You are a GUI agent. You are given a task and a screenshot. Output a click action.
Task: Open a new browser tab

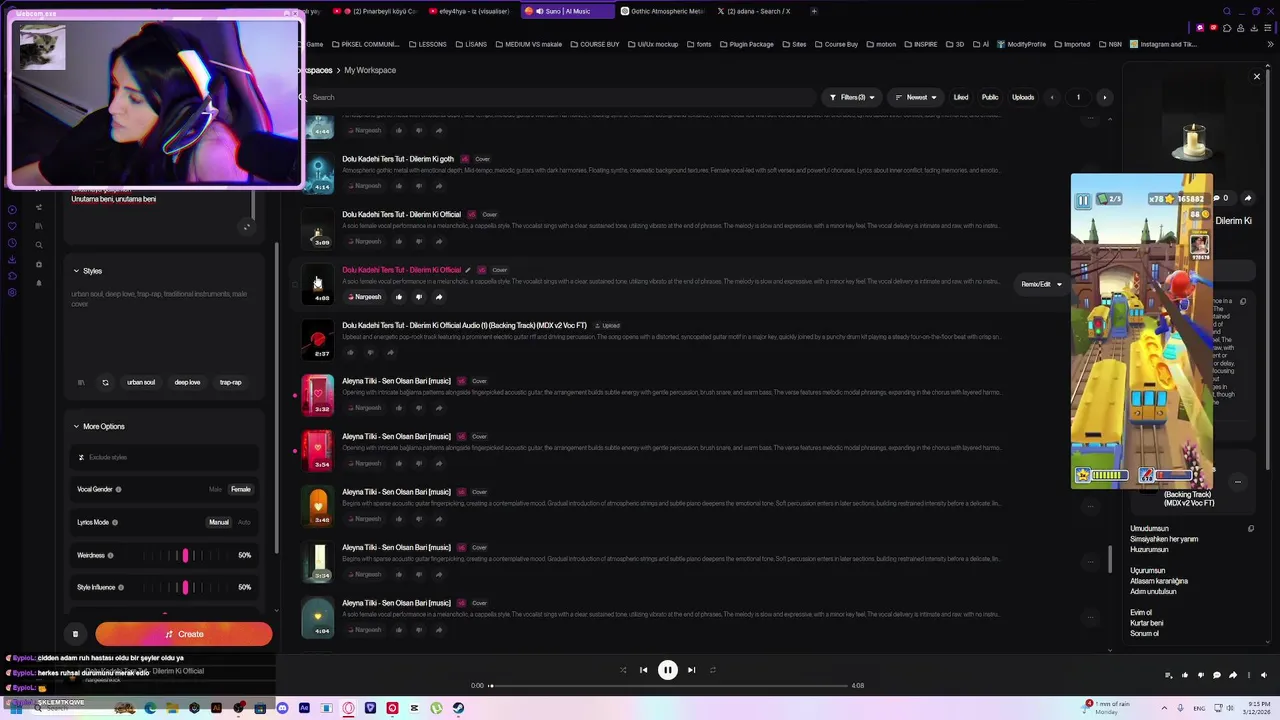pos(814,11)
